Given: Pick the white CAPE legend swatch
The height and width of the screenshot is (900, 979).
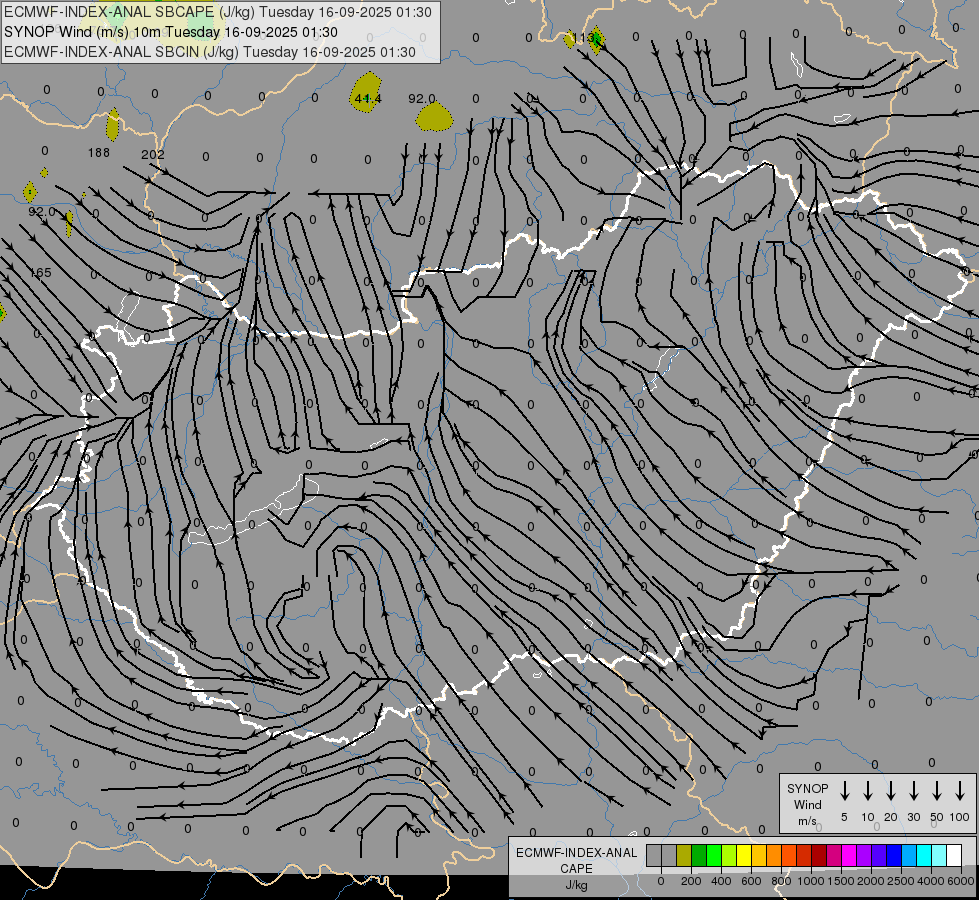Looking at the screenshot, I should pos(954,855).
